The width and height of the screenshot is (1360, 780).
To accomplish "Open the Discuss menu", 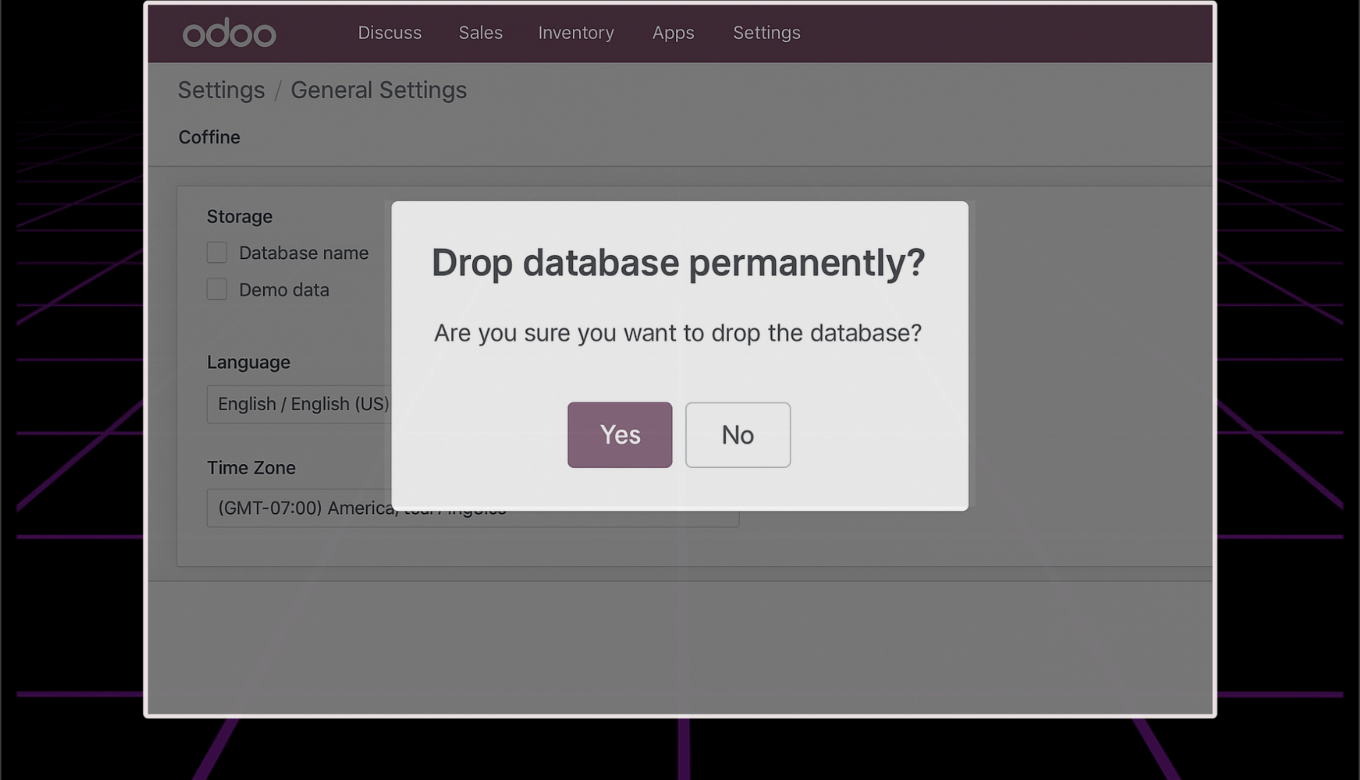I will (x=390, y=33).
